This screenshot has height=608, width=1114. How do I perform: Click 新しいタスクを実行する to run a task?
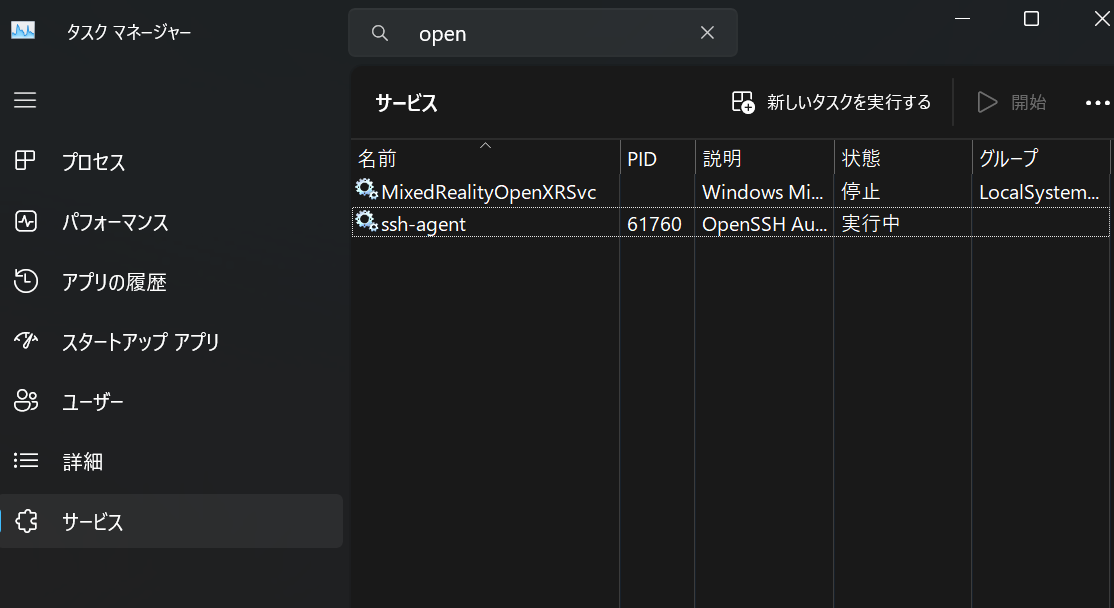(831, 102)
